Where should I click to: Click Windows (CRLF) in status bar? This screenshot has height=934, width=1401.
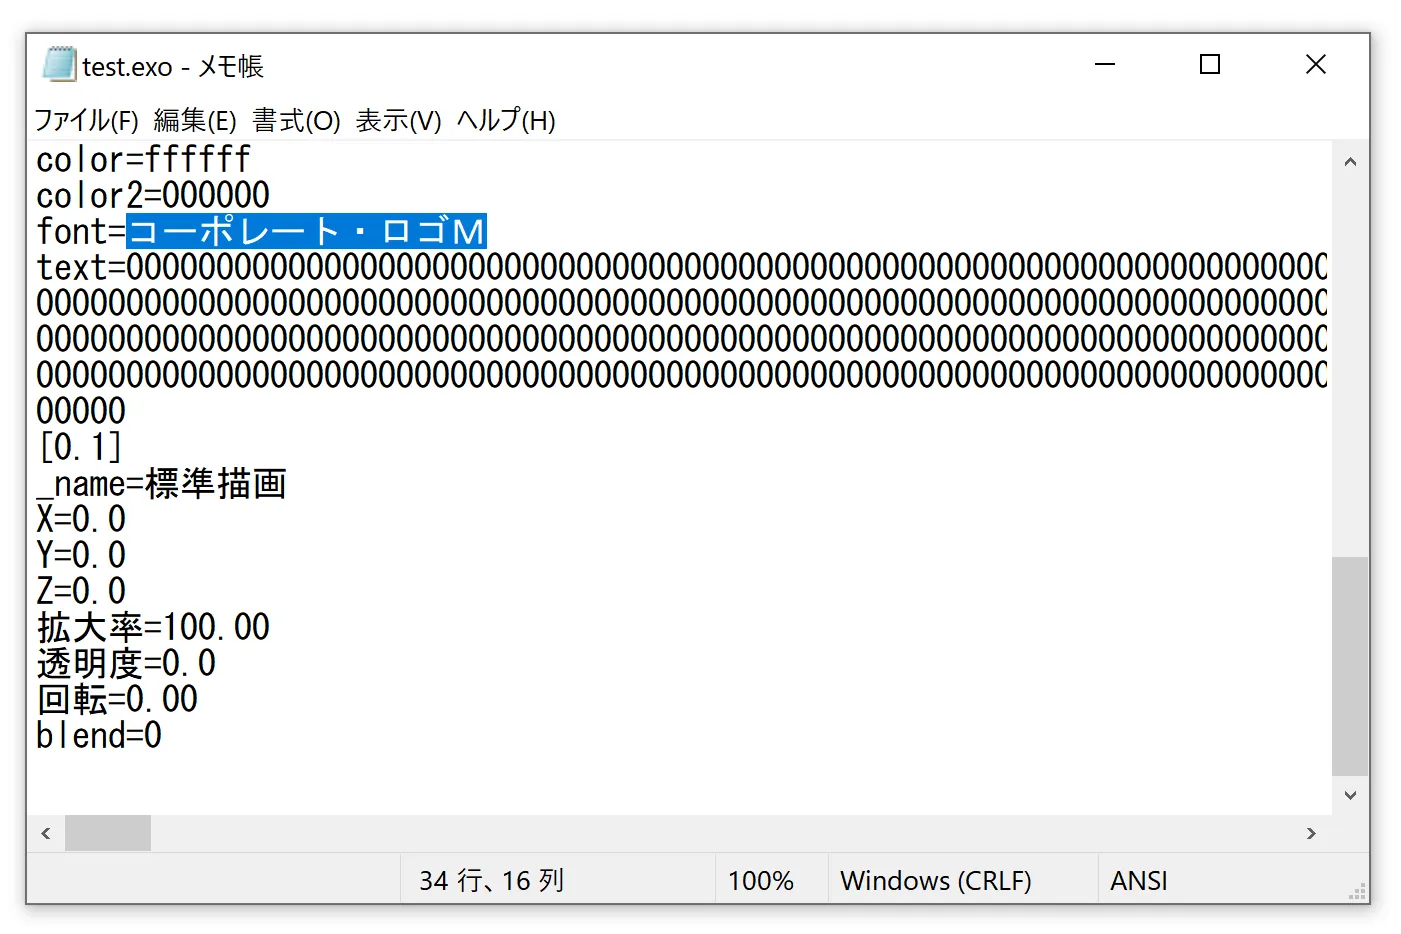click(935, 880)
